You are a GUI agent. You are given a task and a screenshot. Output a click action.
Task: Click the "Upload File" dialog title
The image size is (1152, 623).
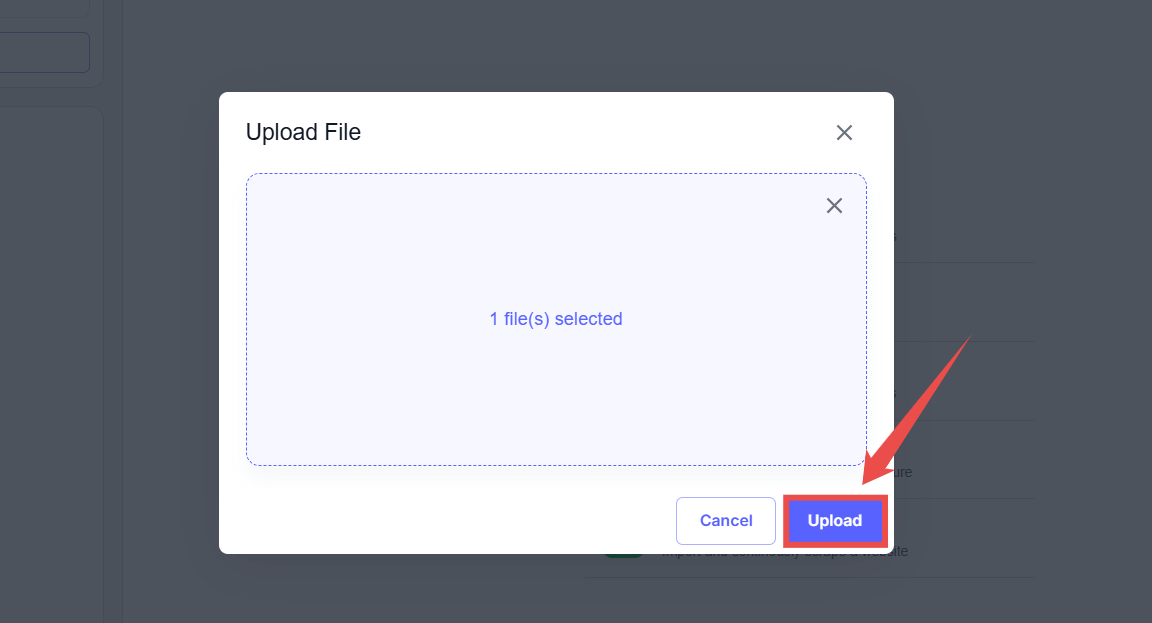click(x=303, y=132)
